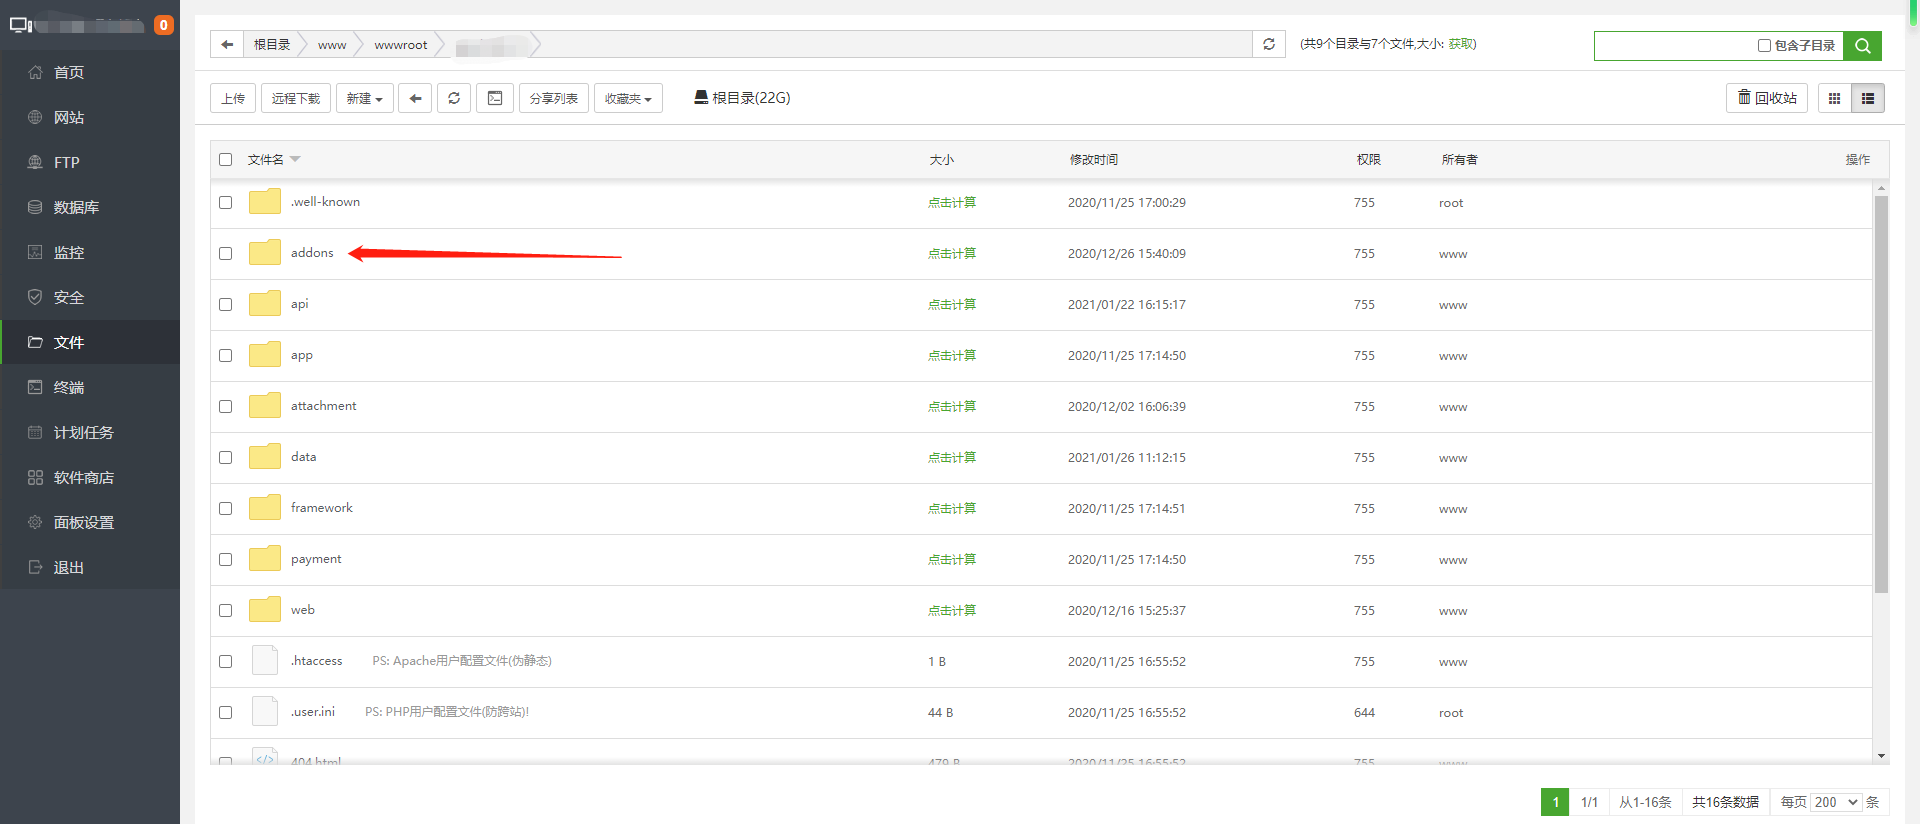Click the search magnifier button
The height and width of the screenshot is (824, 1920).
point(1862,45)
